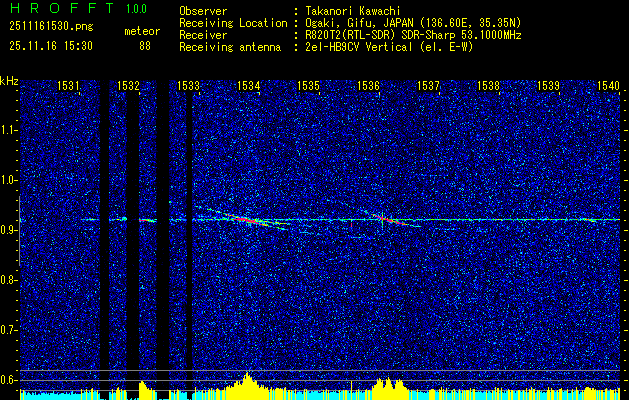Click the red meteor echo near 1534
Viewport: 629px width, 400px height.
point(246,219)
